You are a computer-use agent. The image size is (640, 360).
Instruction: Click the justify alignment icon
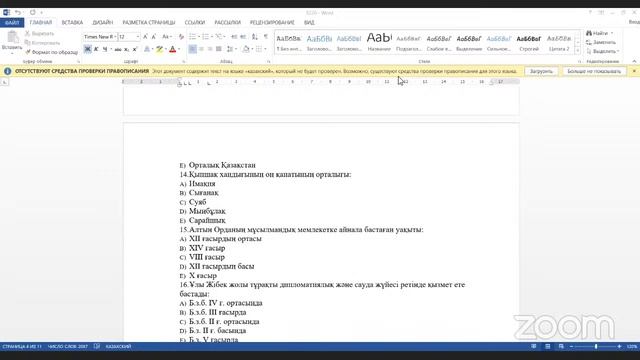(x=219, y=49)
